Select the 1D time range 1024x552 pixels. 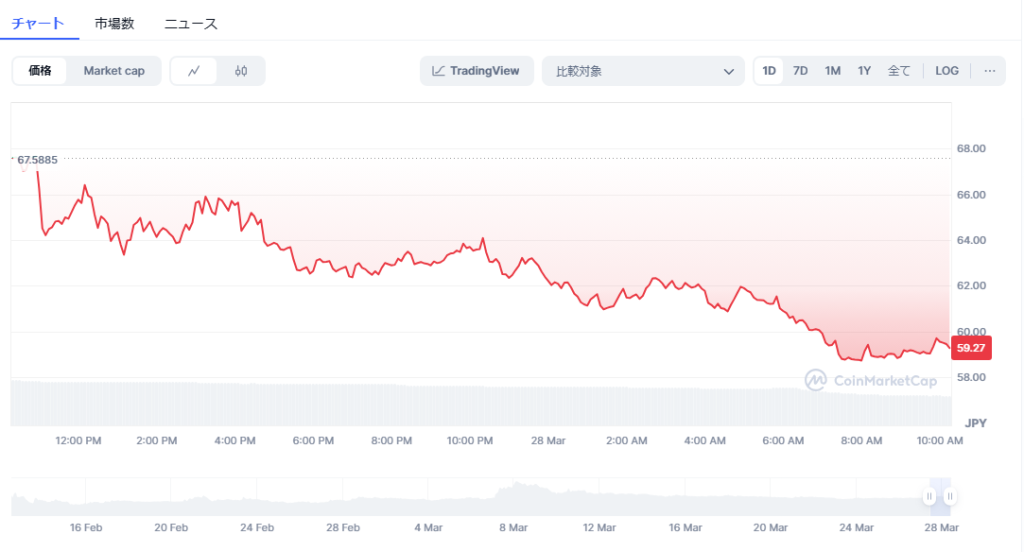(x=769, y=71)
